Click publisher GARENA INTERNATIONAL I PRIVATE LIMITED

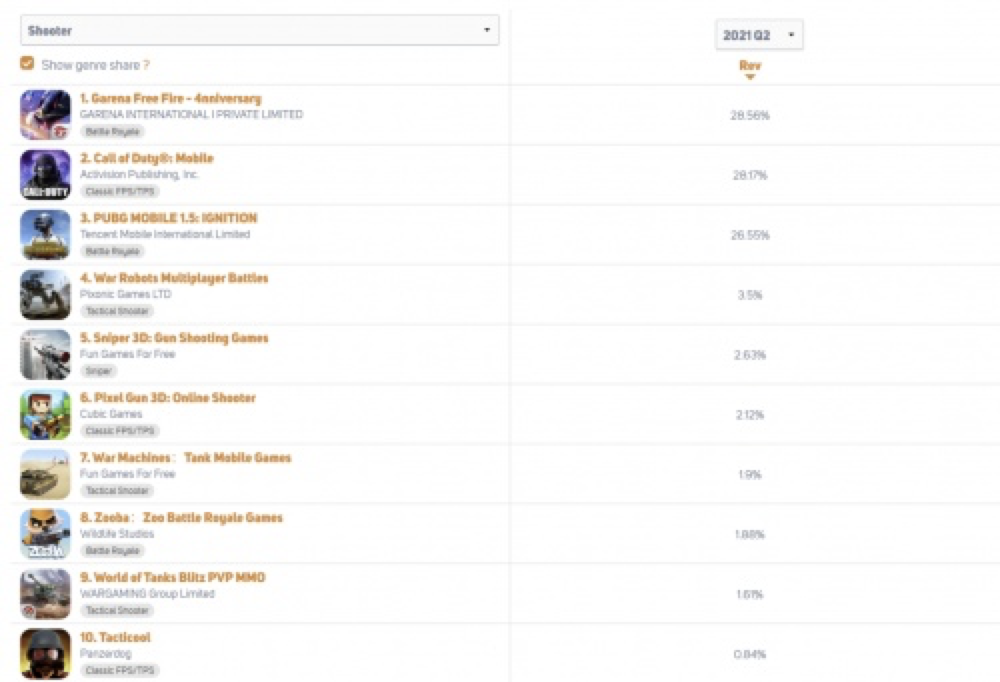click(191, 114)
